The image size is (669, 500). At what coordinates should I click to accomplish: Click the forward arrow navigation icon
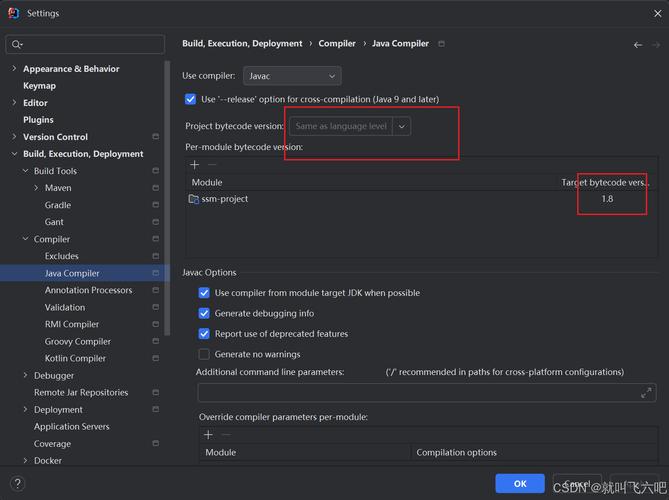[x=656, y=45]
